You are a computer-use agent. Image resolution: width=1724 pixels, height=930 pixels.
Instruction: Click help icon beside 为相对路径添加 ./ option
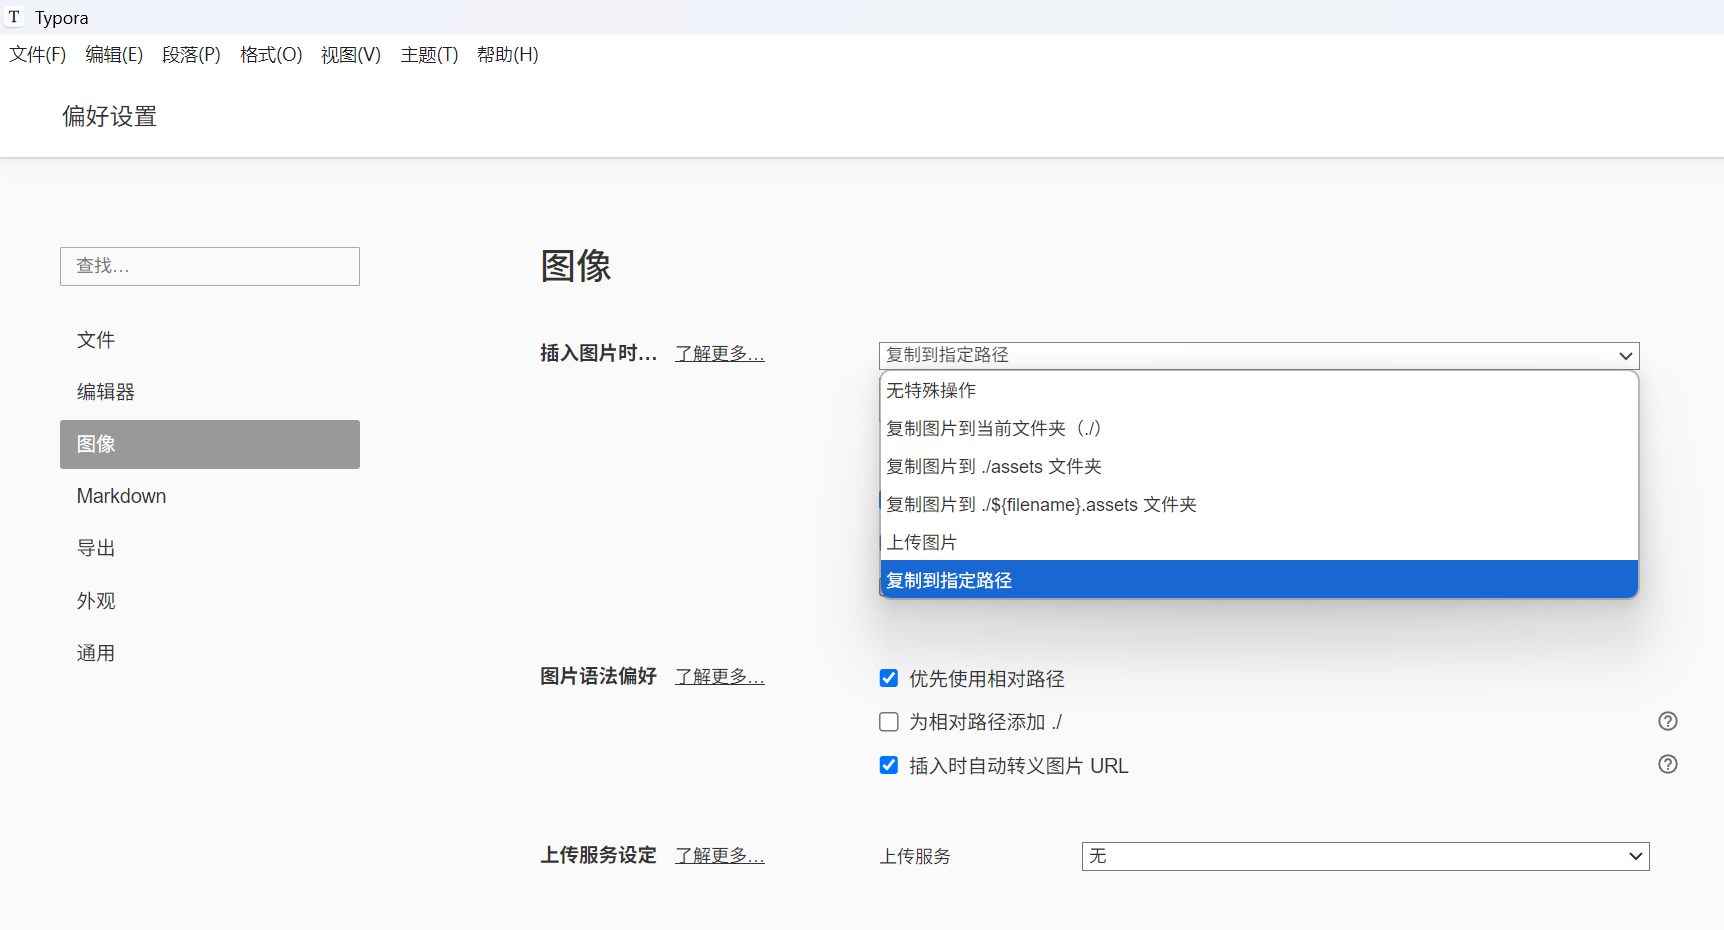coord(1667,721)
